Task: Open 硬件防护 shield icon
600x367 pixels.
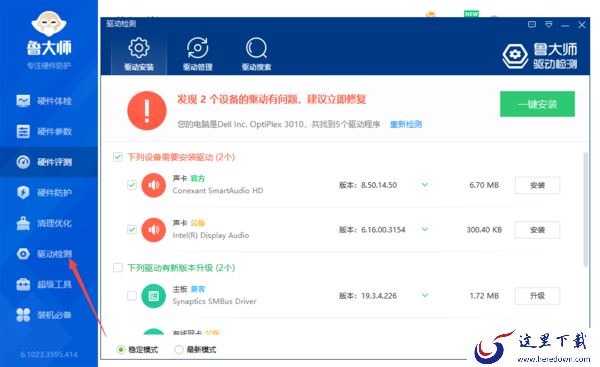Action: (x=23, y=192)
